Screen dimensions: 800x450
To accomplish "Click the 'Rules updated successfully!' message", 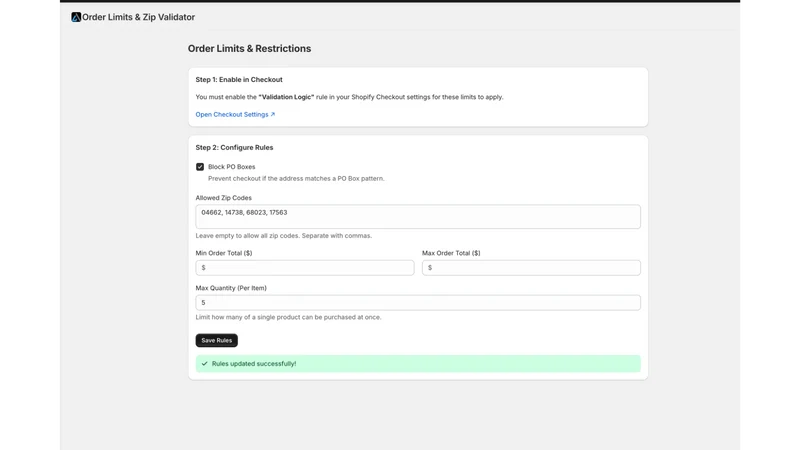I will 254,364.
